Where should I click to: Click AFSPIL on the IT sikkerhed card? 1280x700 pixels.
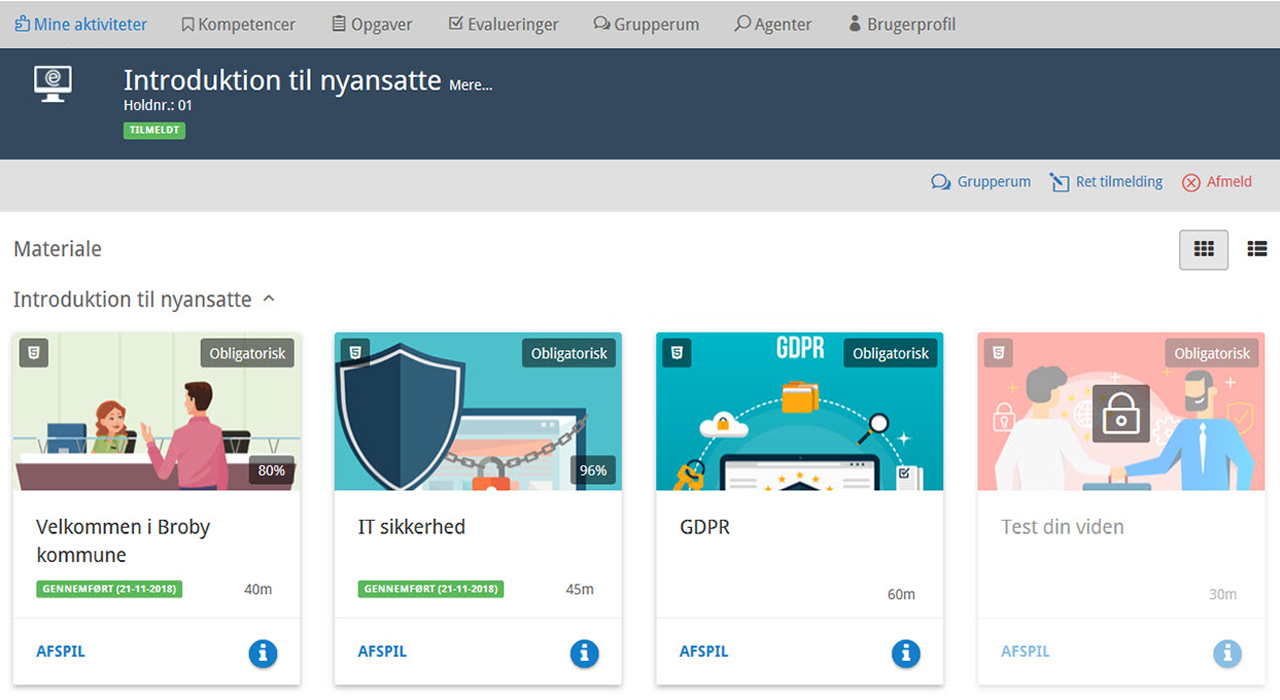383,651
